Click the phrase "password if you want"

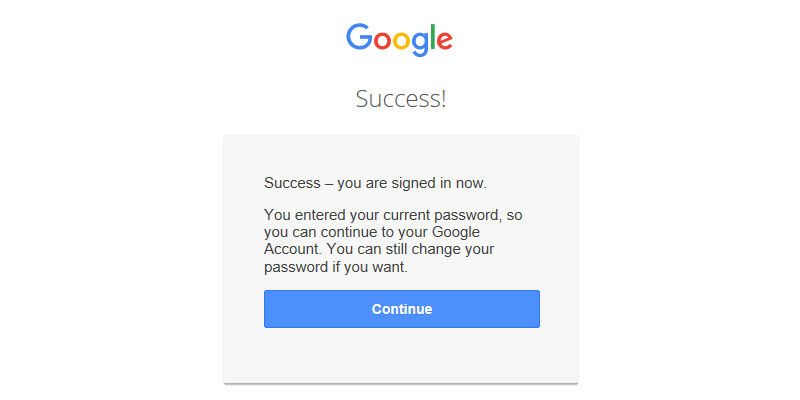click(x=335, y=268)
